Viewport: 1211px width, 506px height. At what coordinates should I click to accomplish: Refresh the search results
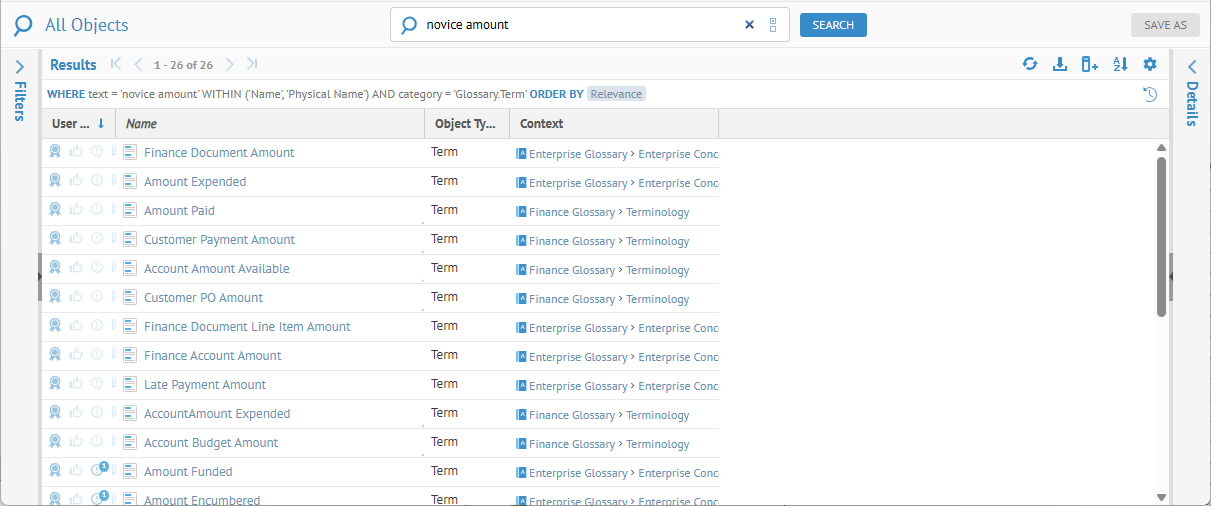point(1029,64)
